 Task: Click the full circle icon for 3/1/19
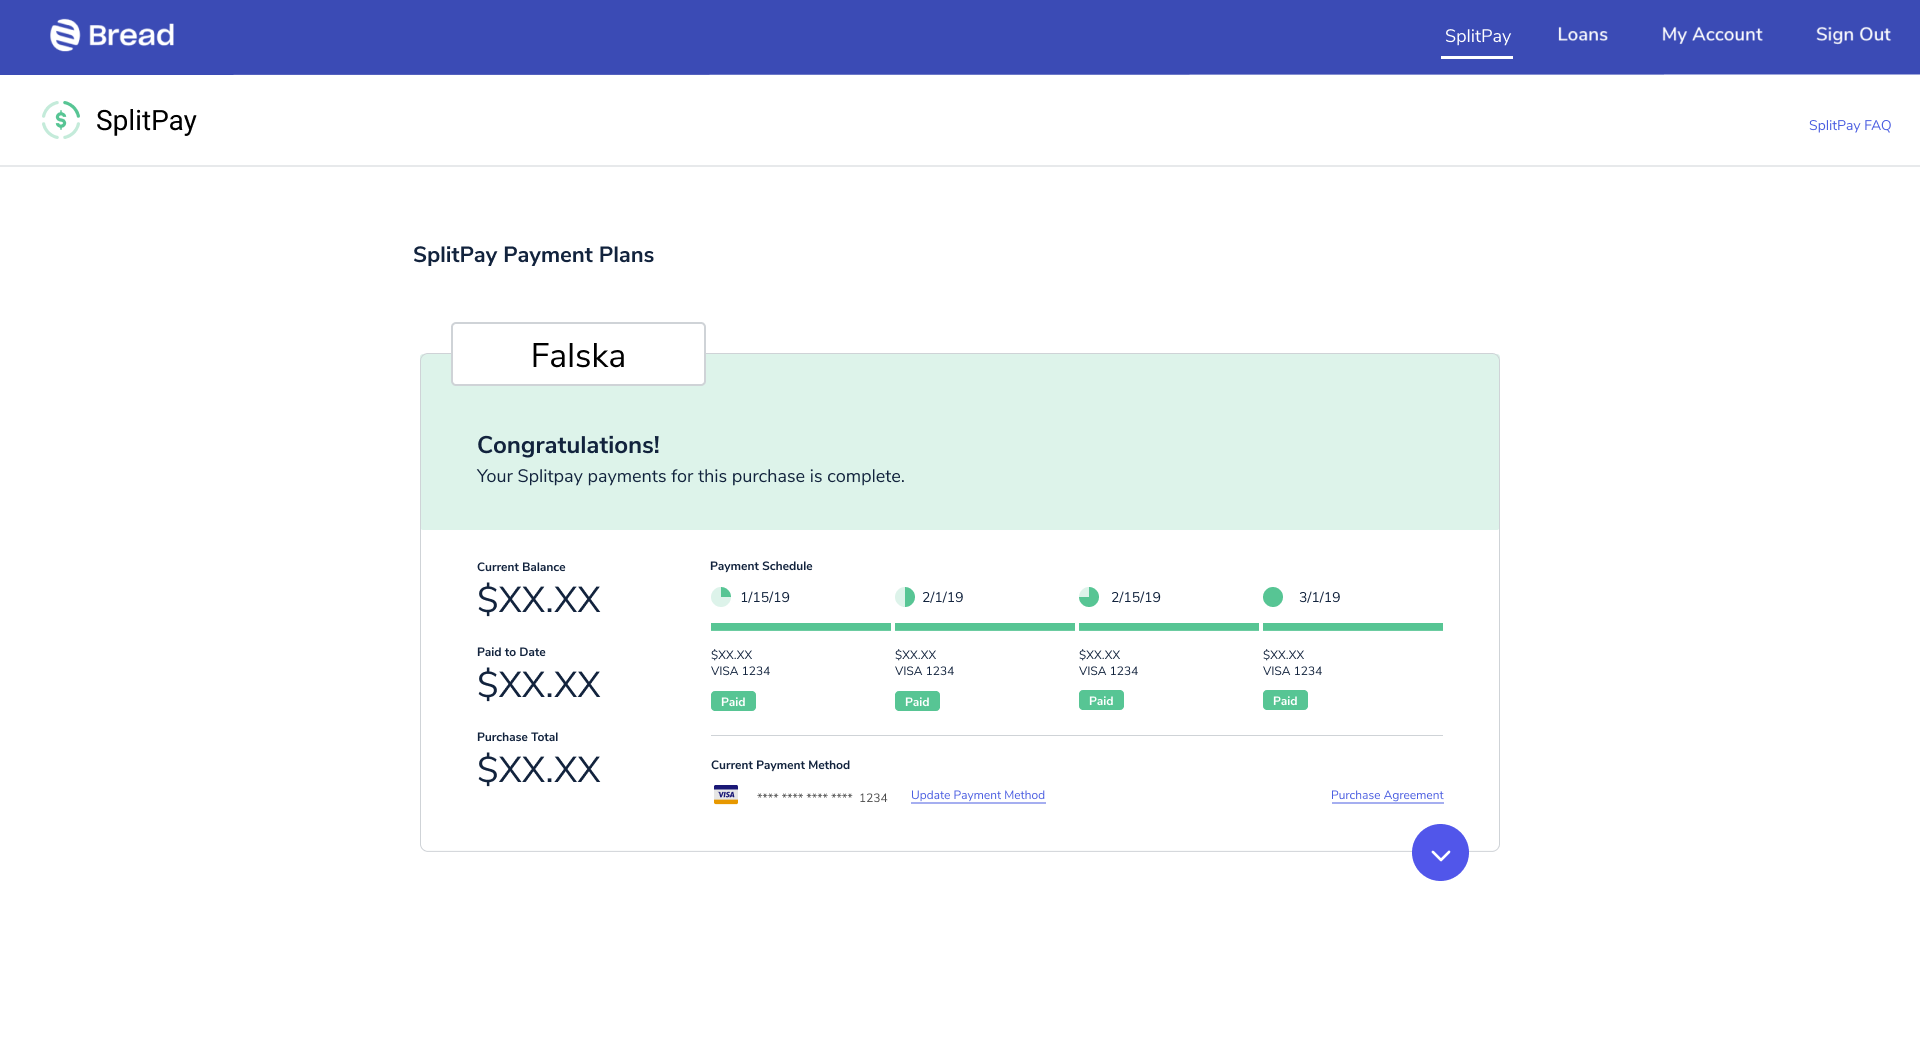tap(1273, 597)
